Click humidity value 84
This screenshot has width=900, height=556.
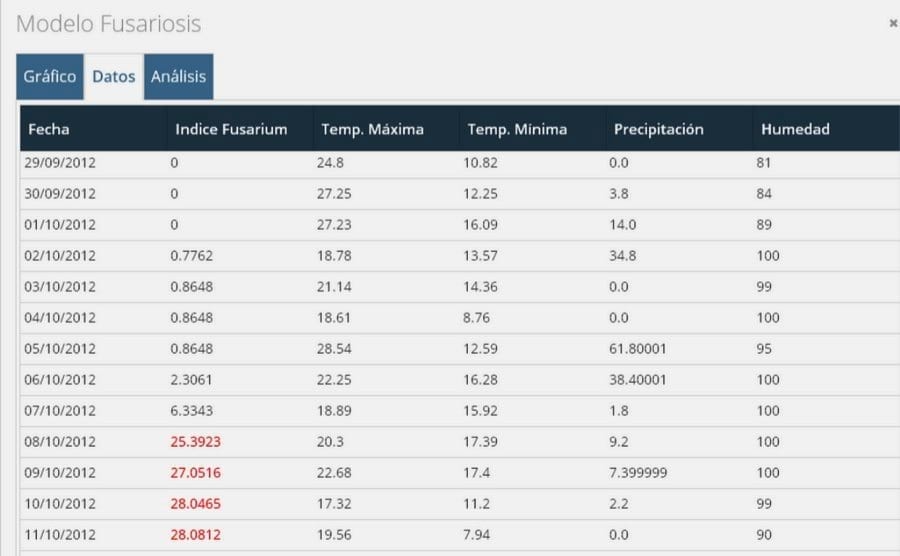click(x=764, y=193)
